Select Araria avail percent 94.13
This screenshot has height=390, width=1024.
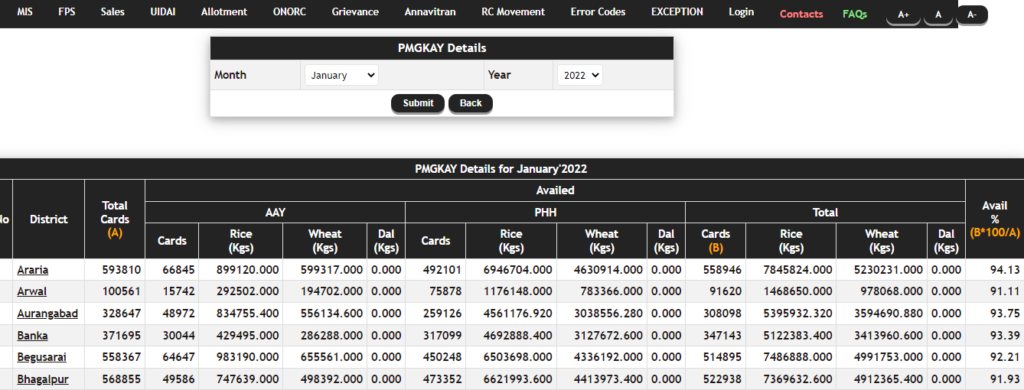pyautogui.click(x=1005, y=270)
